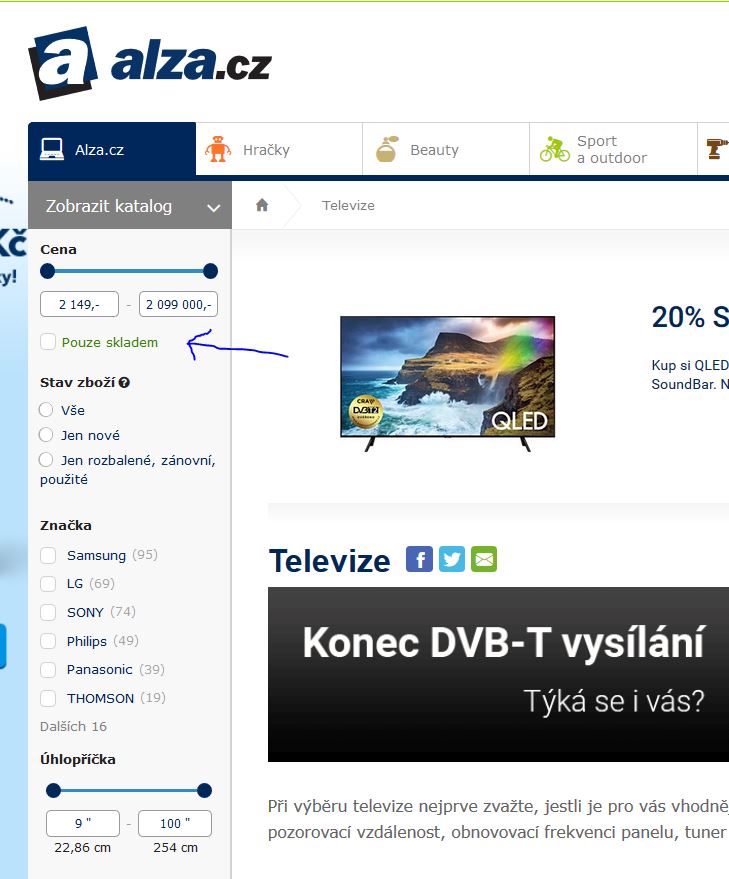Click the minimum diagonal field 9"

point(83,824)
